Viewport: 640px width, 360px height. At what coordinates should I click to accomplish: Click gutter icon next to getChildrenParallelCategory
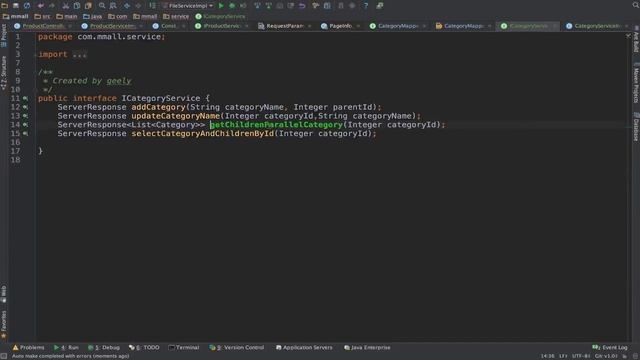point(26,125)
